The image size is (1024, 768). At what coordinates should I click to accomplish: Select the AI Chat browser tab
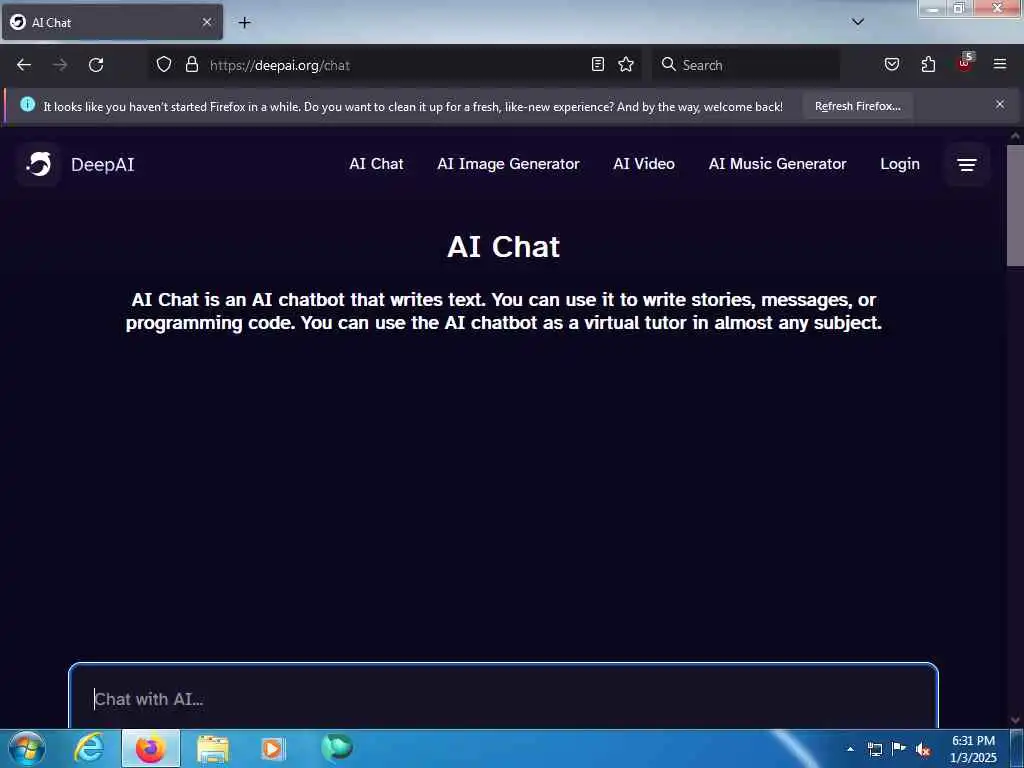(112, 22)
